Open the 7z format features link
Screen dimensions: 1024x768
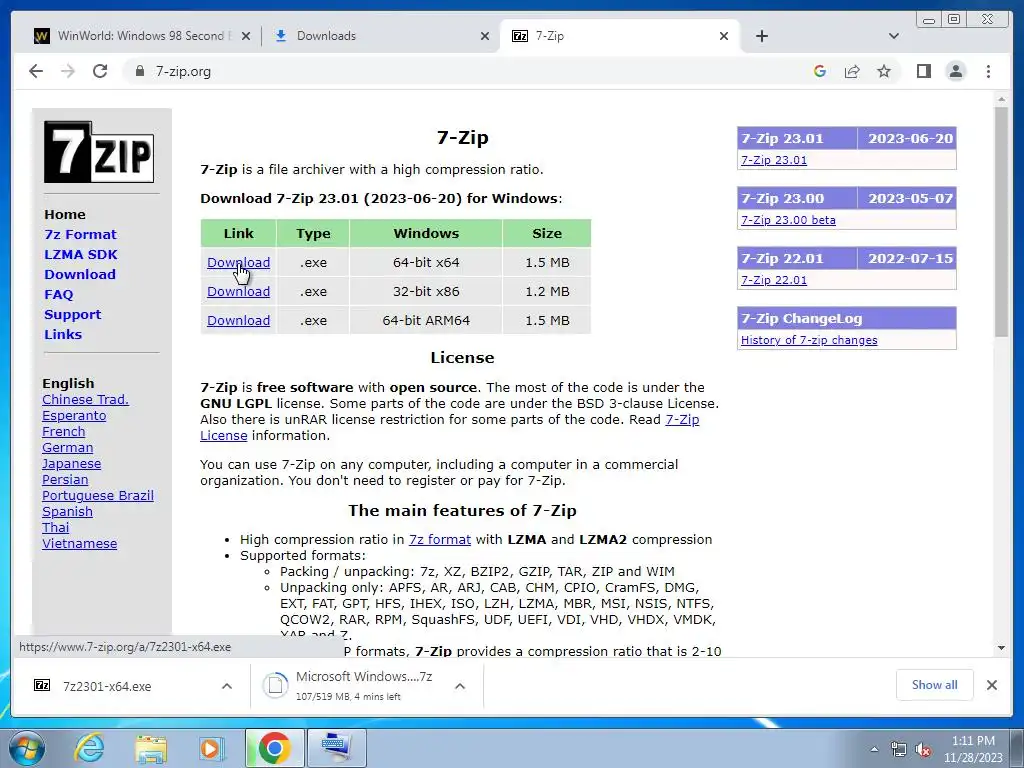[x=440, y=540]
